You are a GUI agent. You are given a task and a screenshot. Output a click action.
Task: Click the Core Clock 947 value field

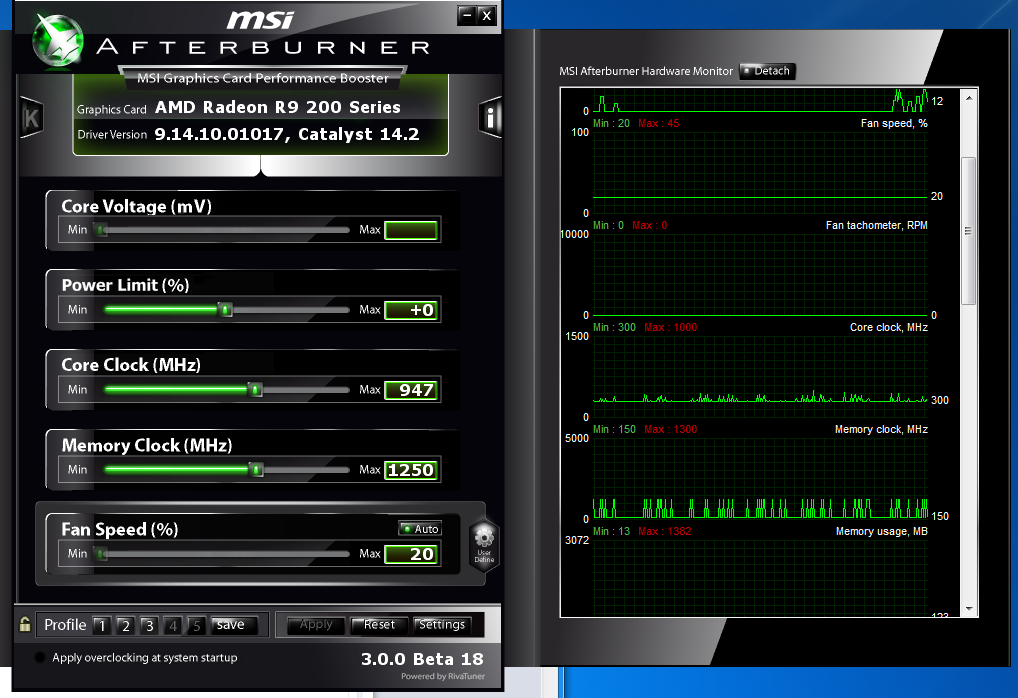[411, 390]
